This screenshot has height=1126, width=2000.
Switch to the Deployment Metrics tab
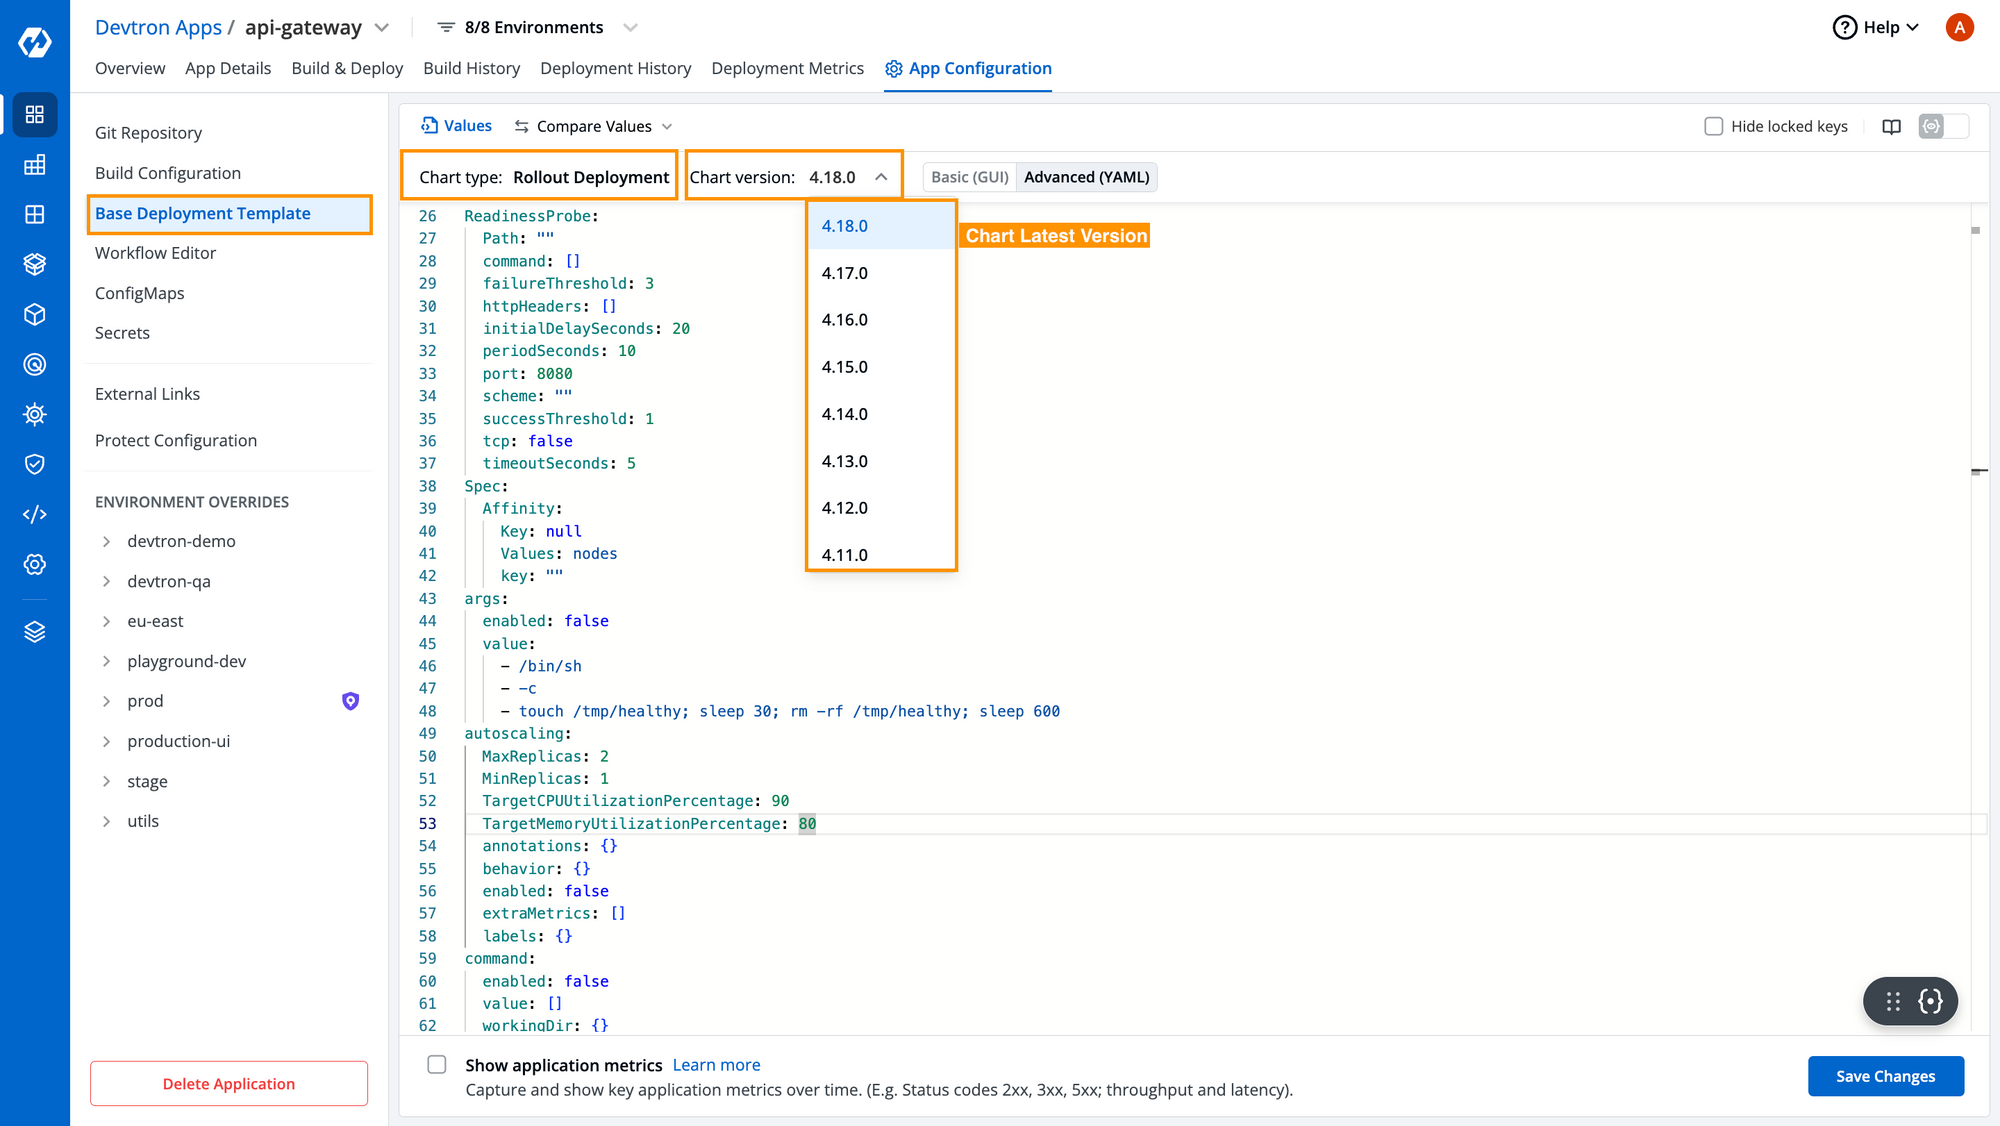click(x=784, y=67)
